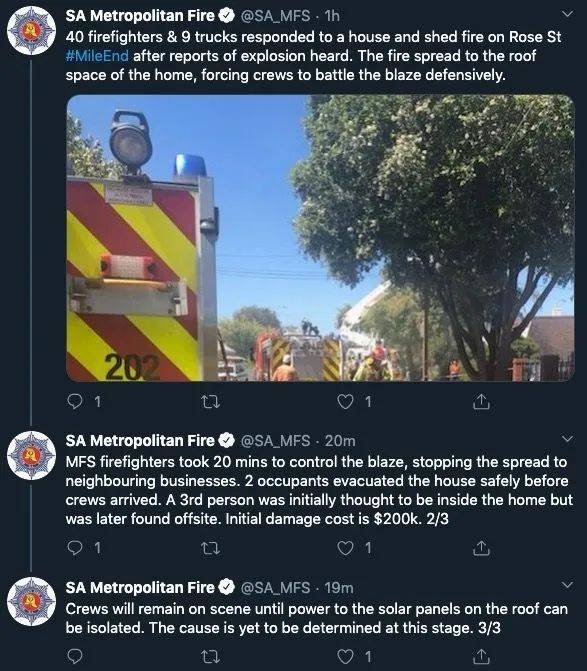Like the 2/3 tweet about occupants evacuated

coord(345,547)
